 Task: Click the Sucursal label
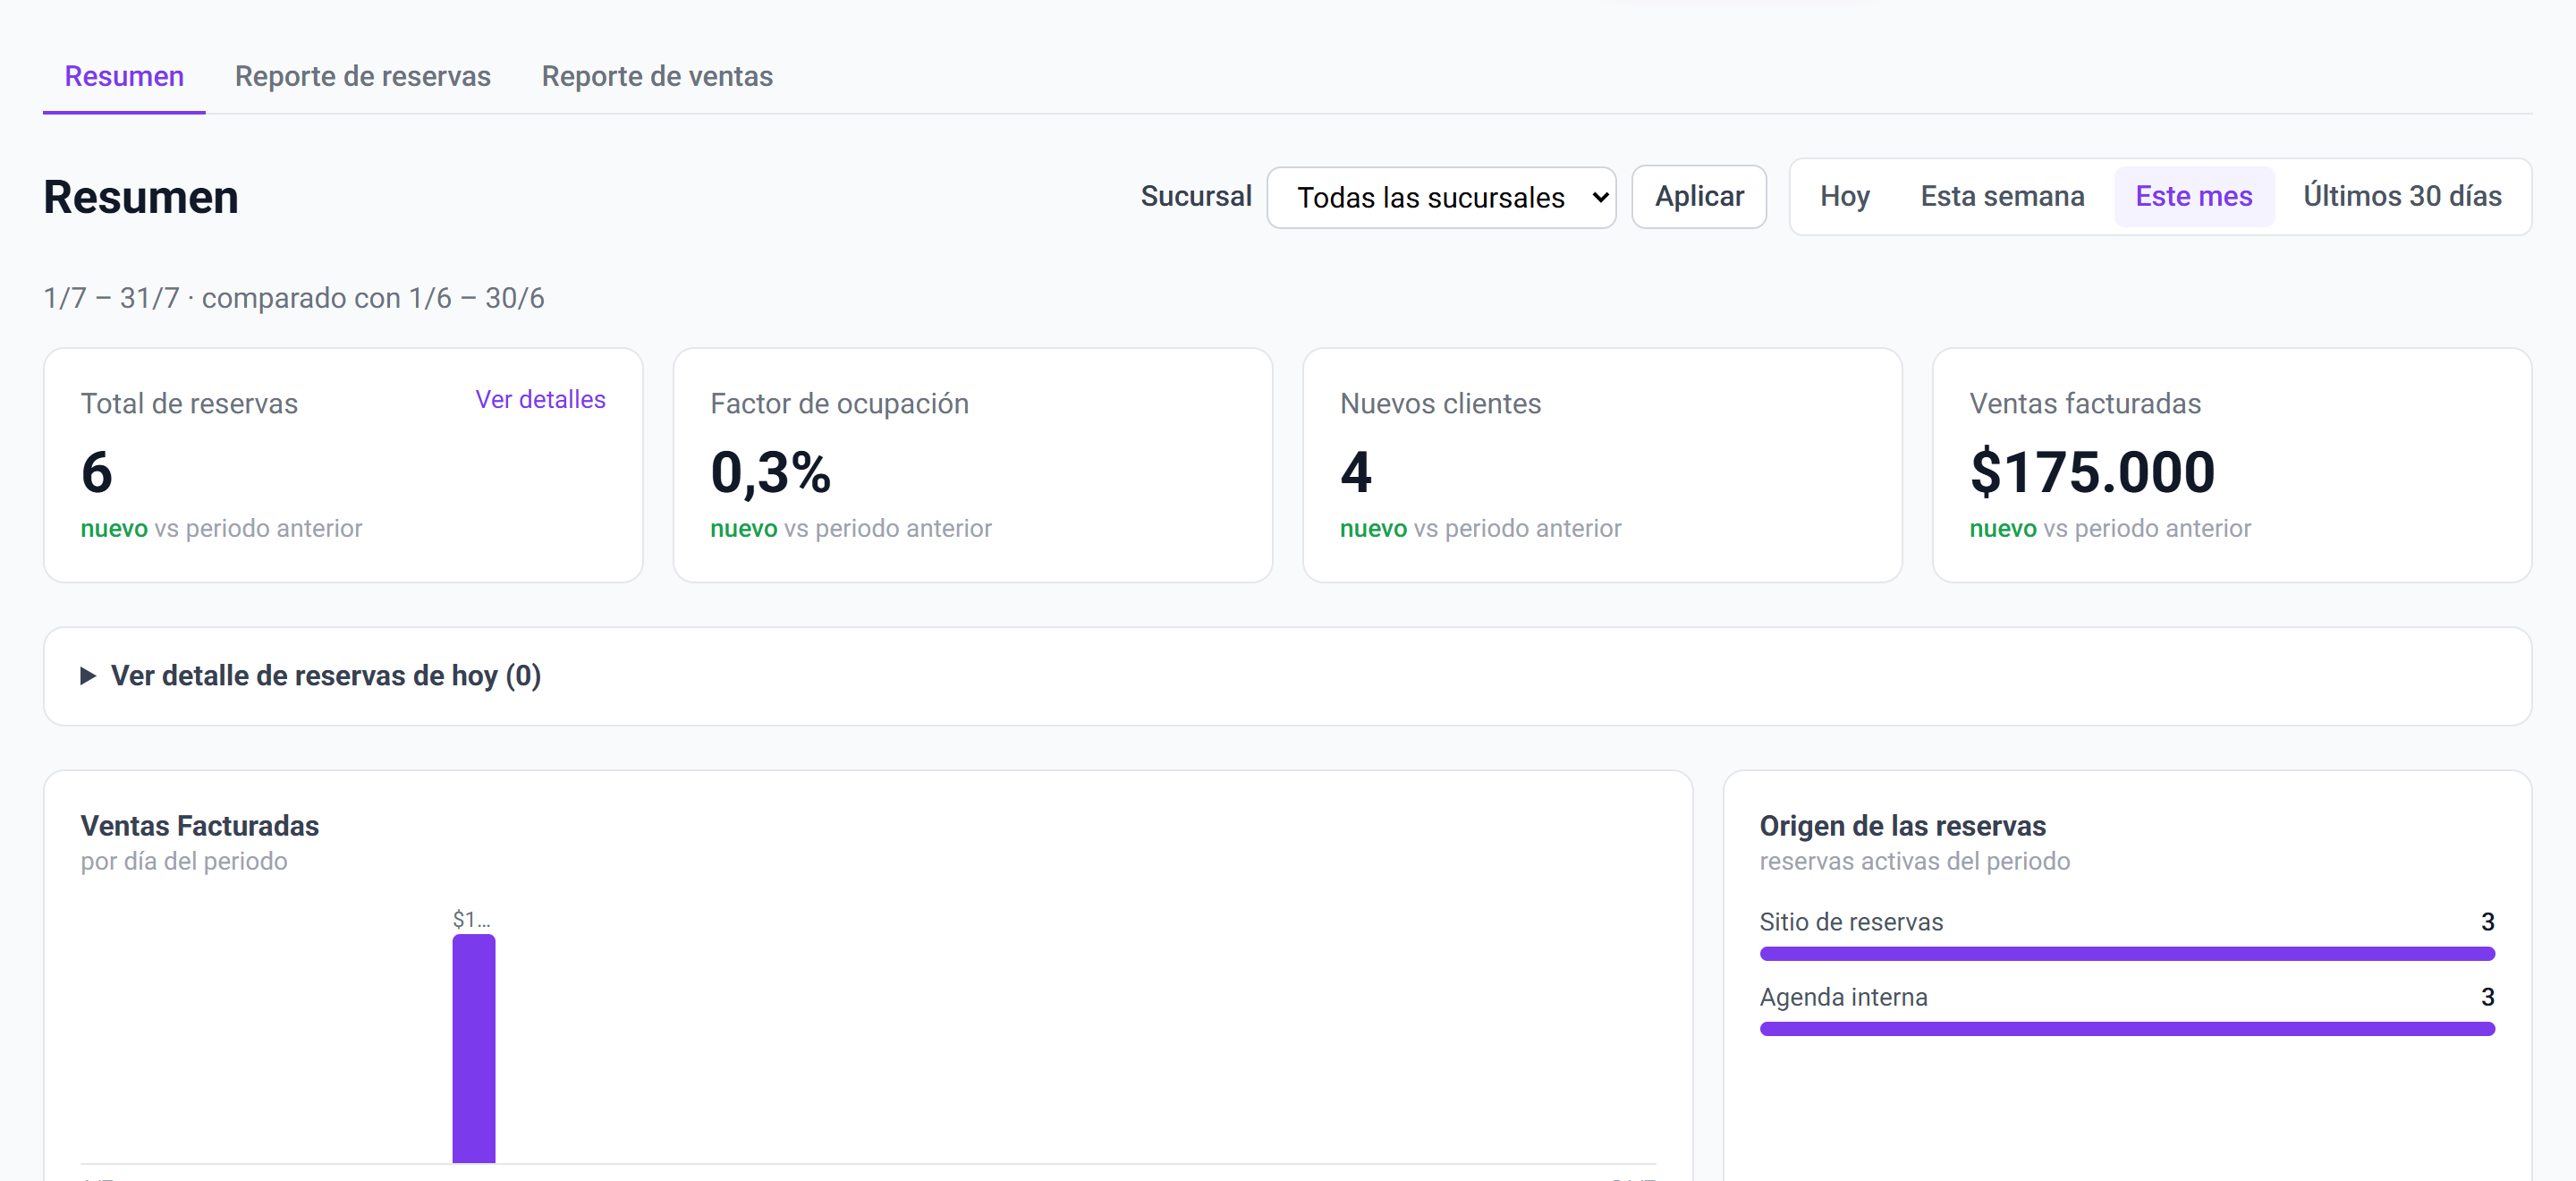pos(1195,196)
